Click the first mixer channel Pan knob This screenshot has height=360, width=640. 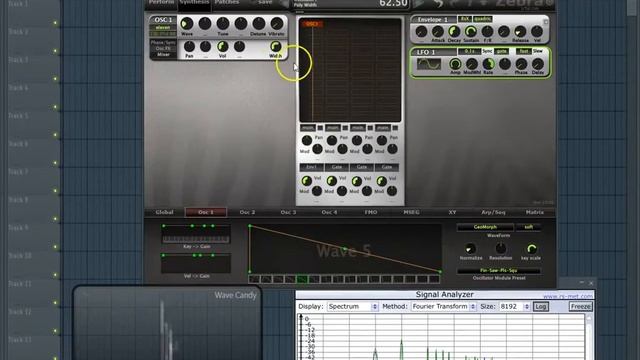tap(307, 140)
